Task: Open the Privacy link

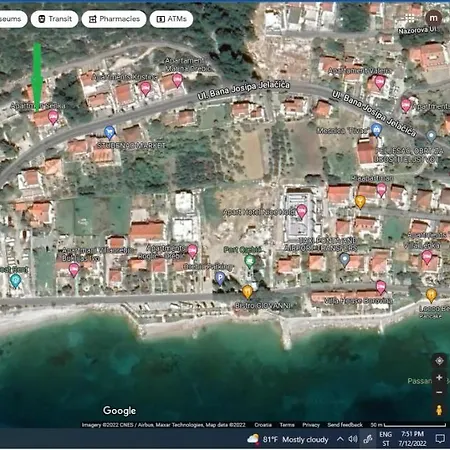Action: 311,425
